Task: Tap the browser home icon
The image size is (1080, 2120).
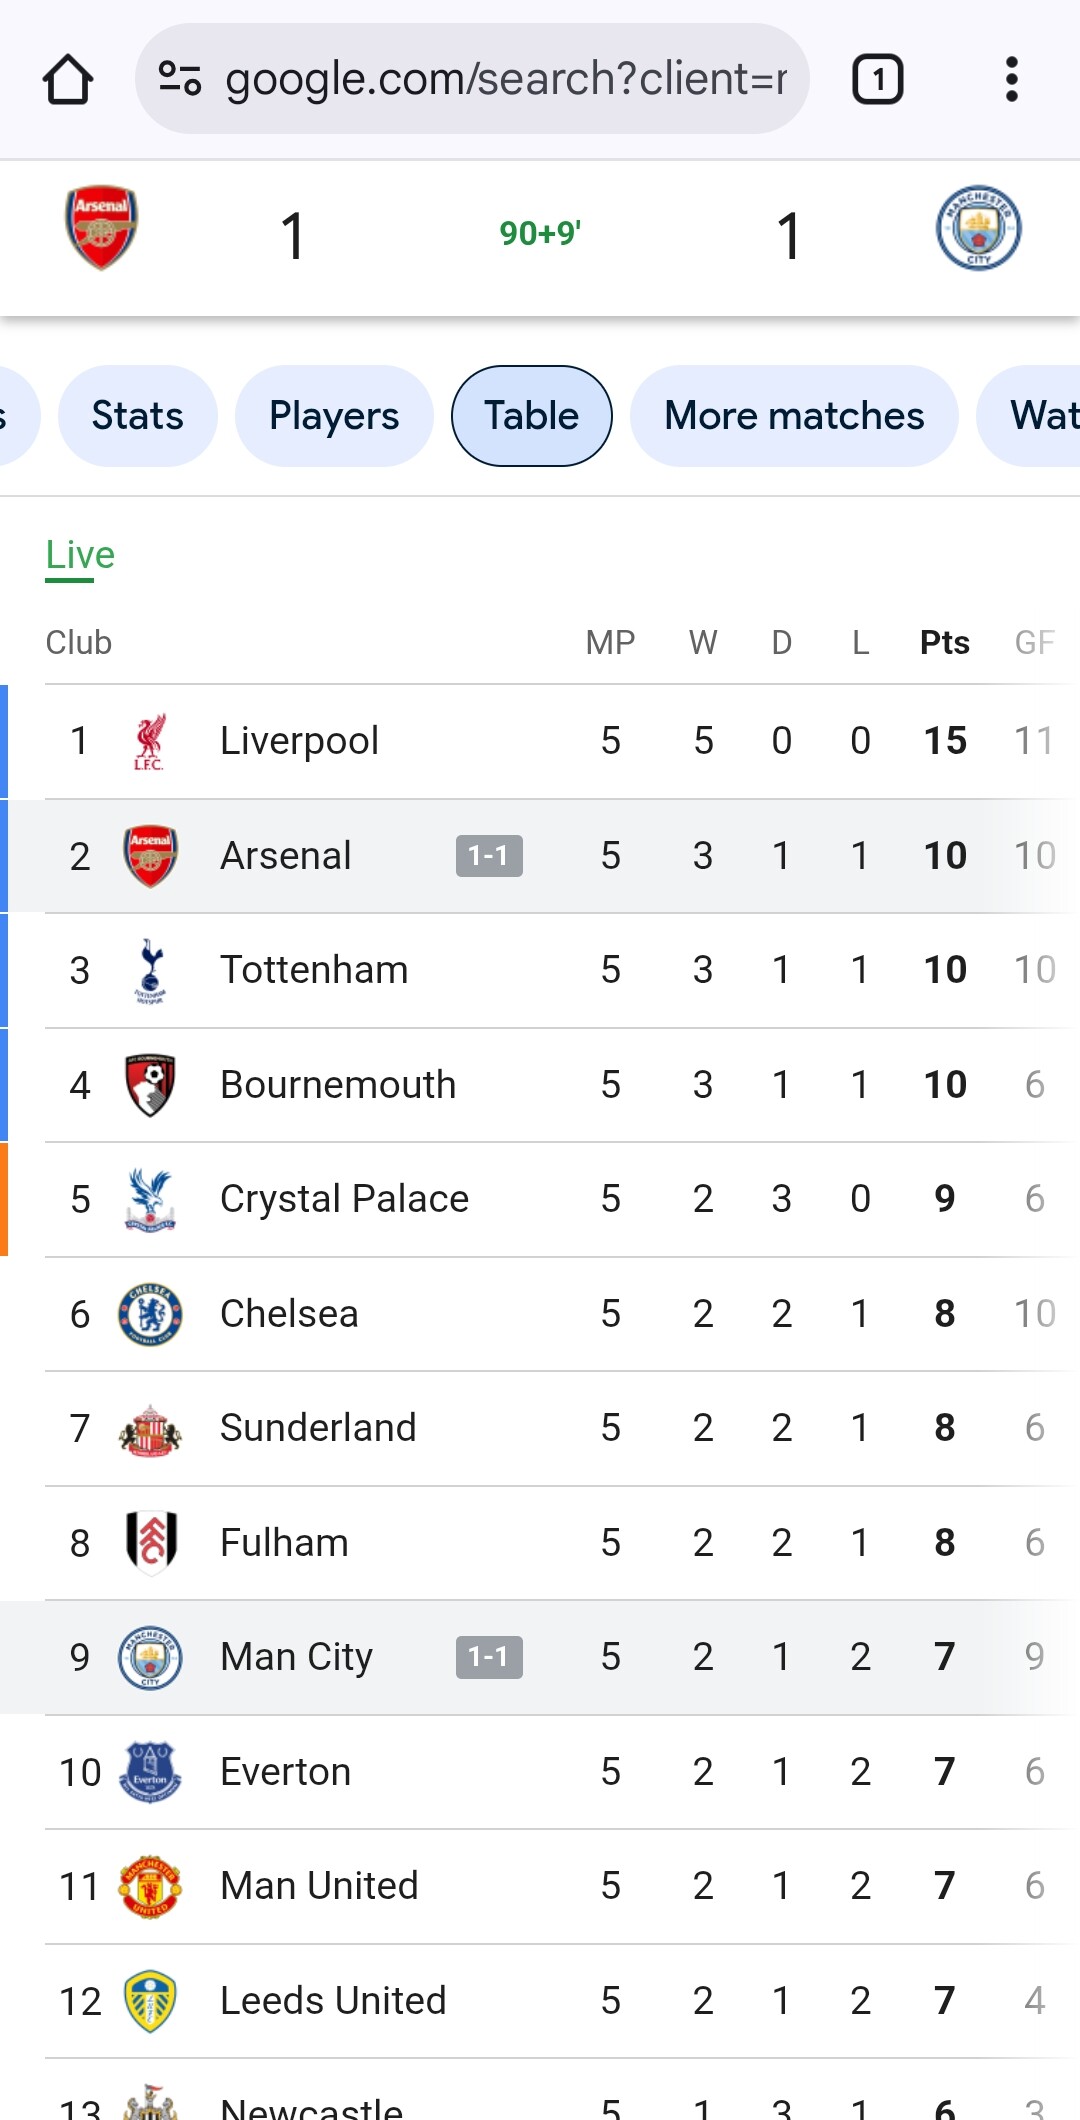Action: click(x=68, y=80)
